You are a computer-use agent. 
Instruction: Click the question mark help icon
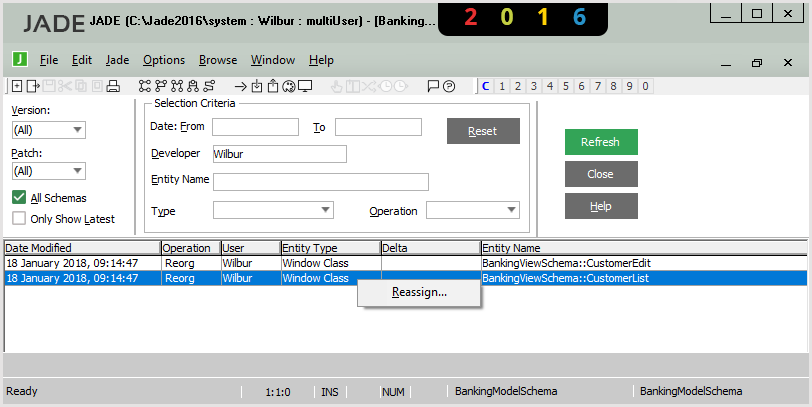(x=449, y=86)
